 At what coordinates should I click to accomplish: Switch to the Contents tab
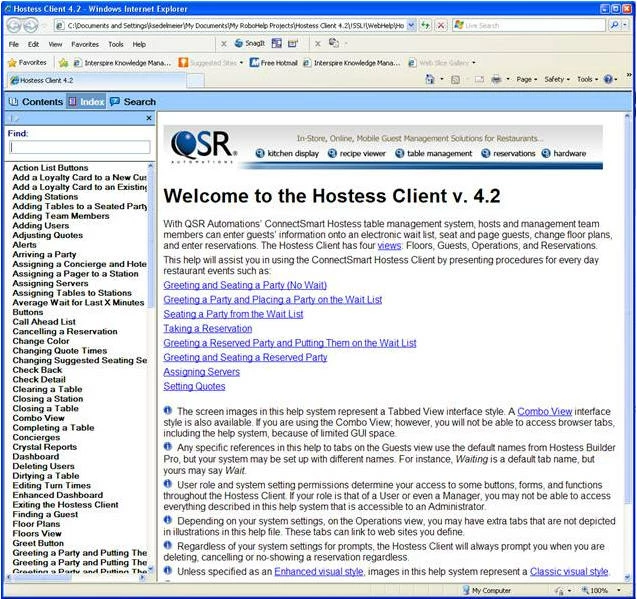(36, 102)
